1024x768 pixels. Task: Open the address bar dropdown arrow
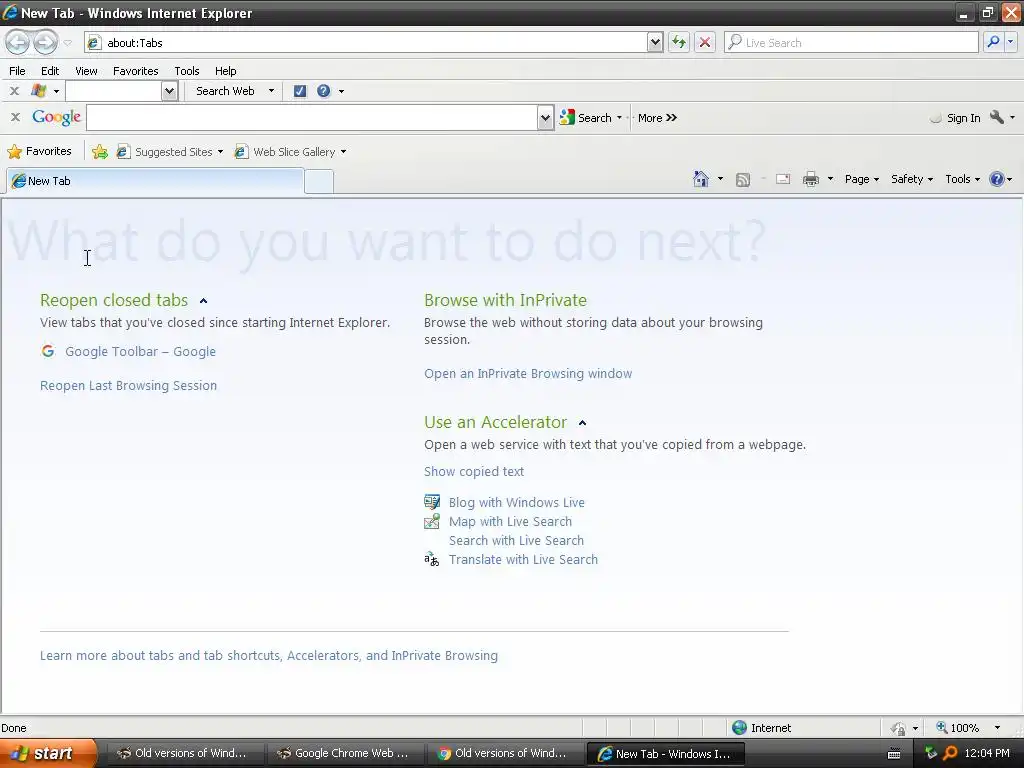(655, 42)
